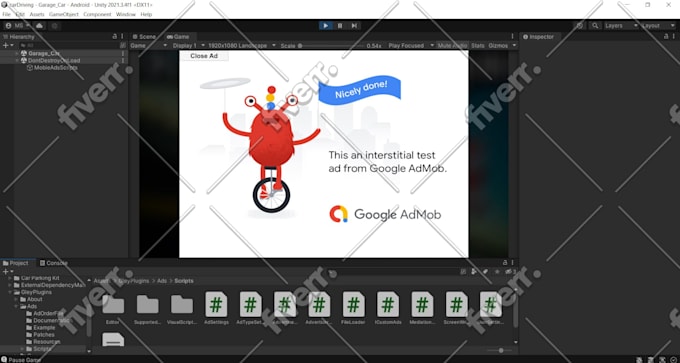Image resolution: width=680 pixels, height=363 pixels.
Task: Open the File menu
Action: point(7,14)
